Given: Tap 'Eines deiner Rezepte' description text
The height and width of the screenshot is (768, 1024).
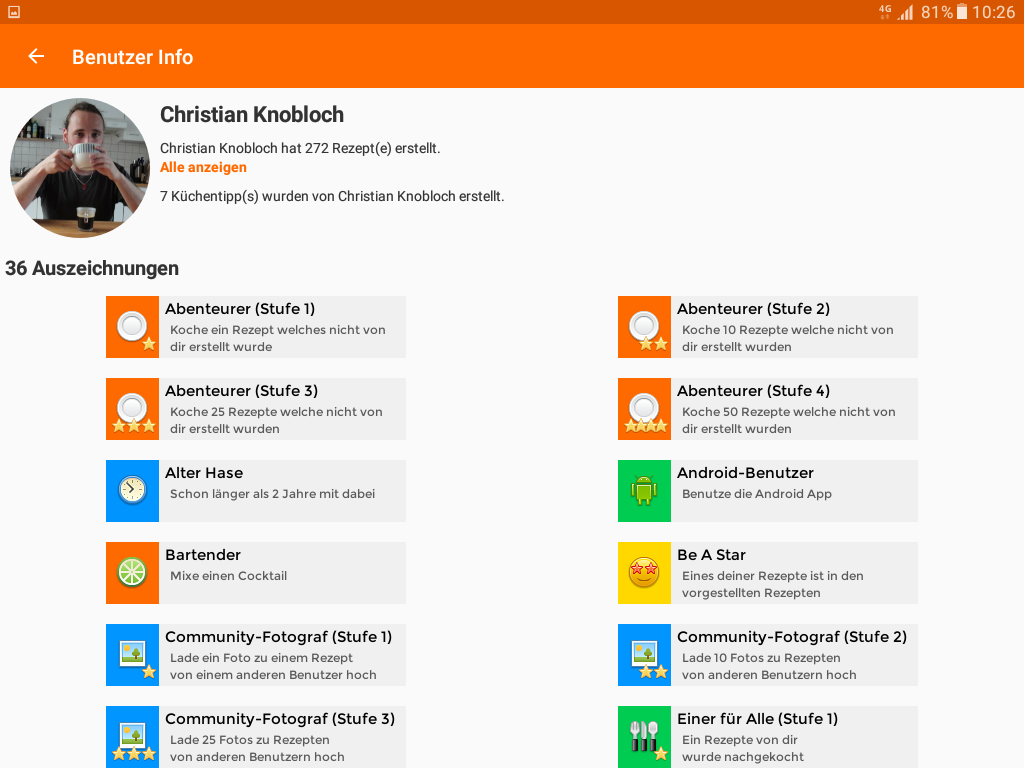Looking at the screenshot, I should pos(773,584).
